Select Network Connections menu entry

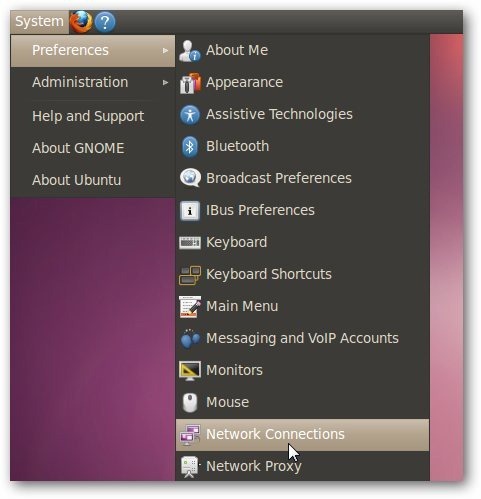pos(302,435)
